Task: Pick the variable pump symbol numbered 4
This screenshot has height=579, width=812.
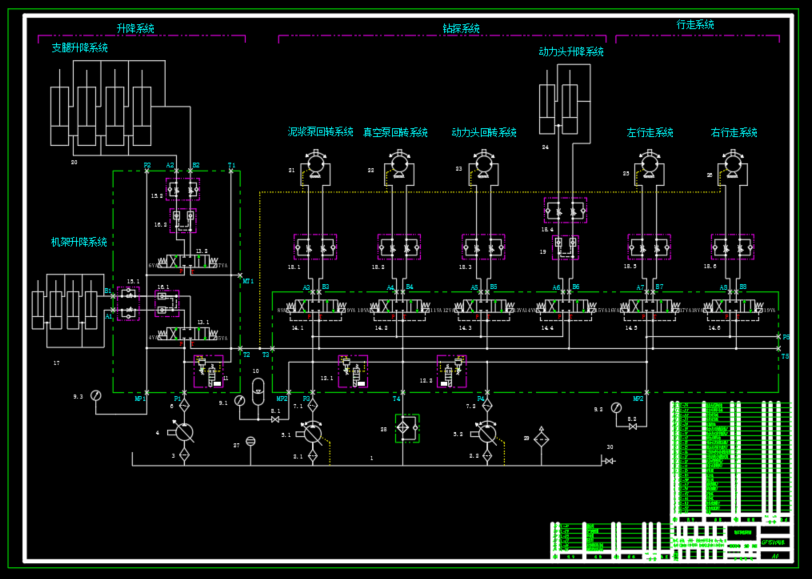Action: pos(183,432)
